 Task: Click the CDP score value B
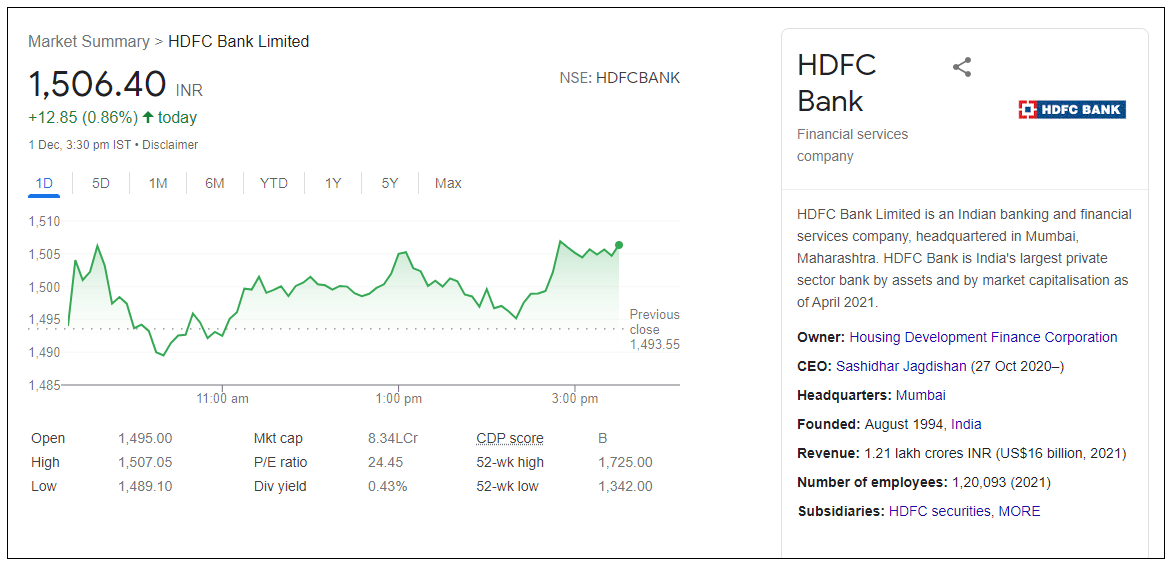tap(602, 439)
